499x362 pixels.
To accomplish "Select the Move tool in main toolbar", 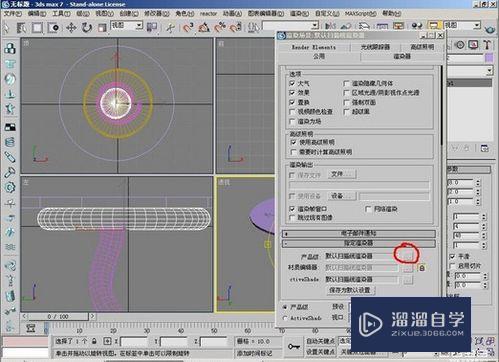I will (x=71, y=27).
